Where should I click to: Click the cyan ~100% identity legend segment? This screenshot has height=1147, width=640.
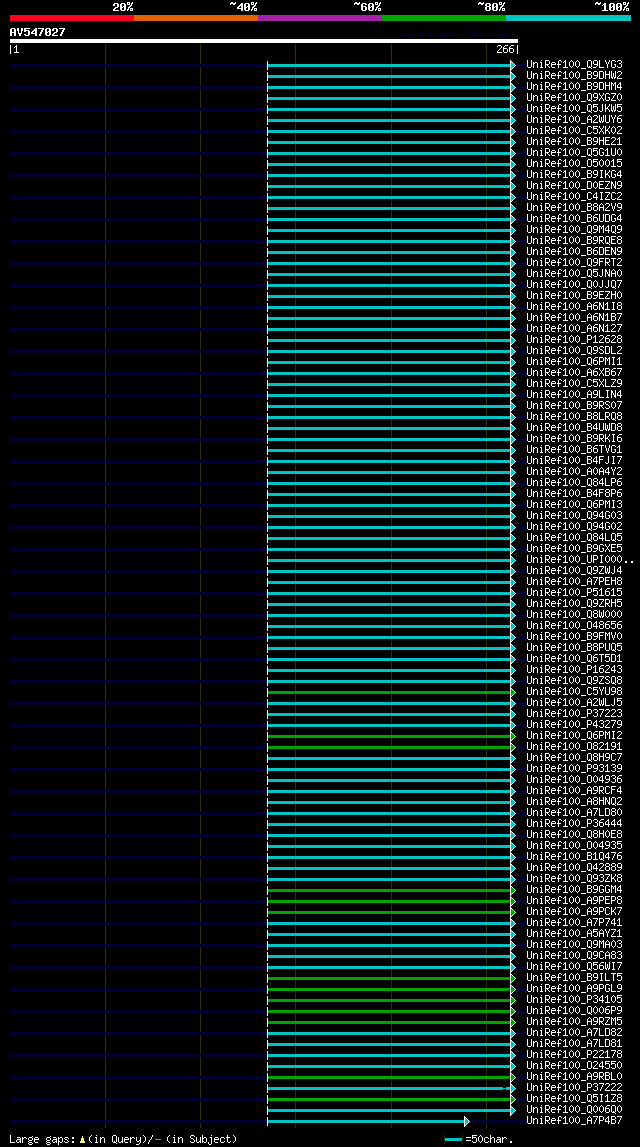pos(568,18)
